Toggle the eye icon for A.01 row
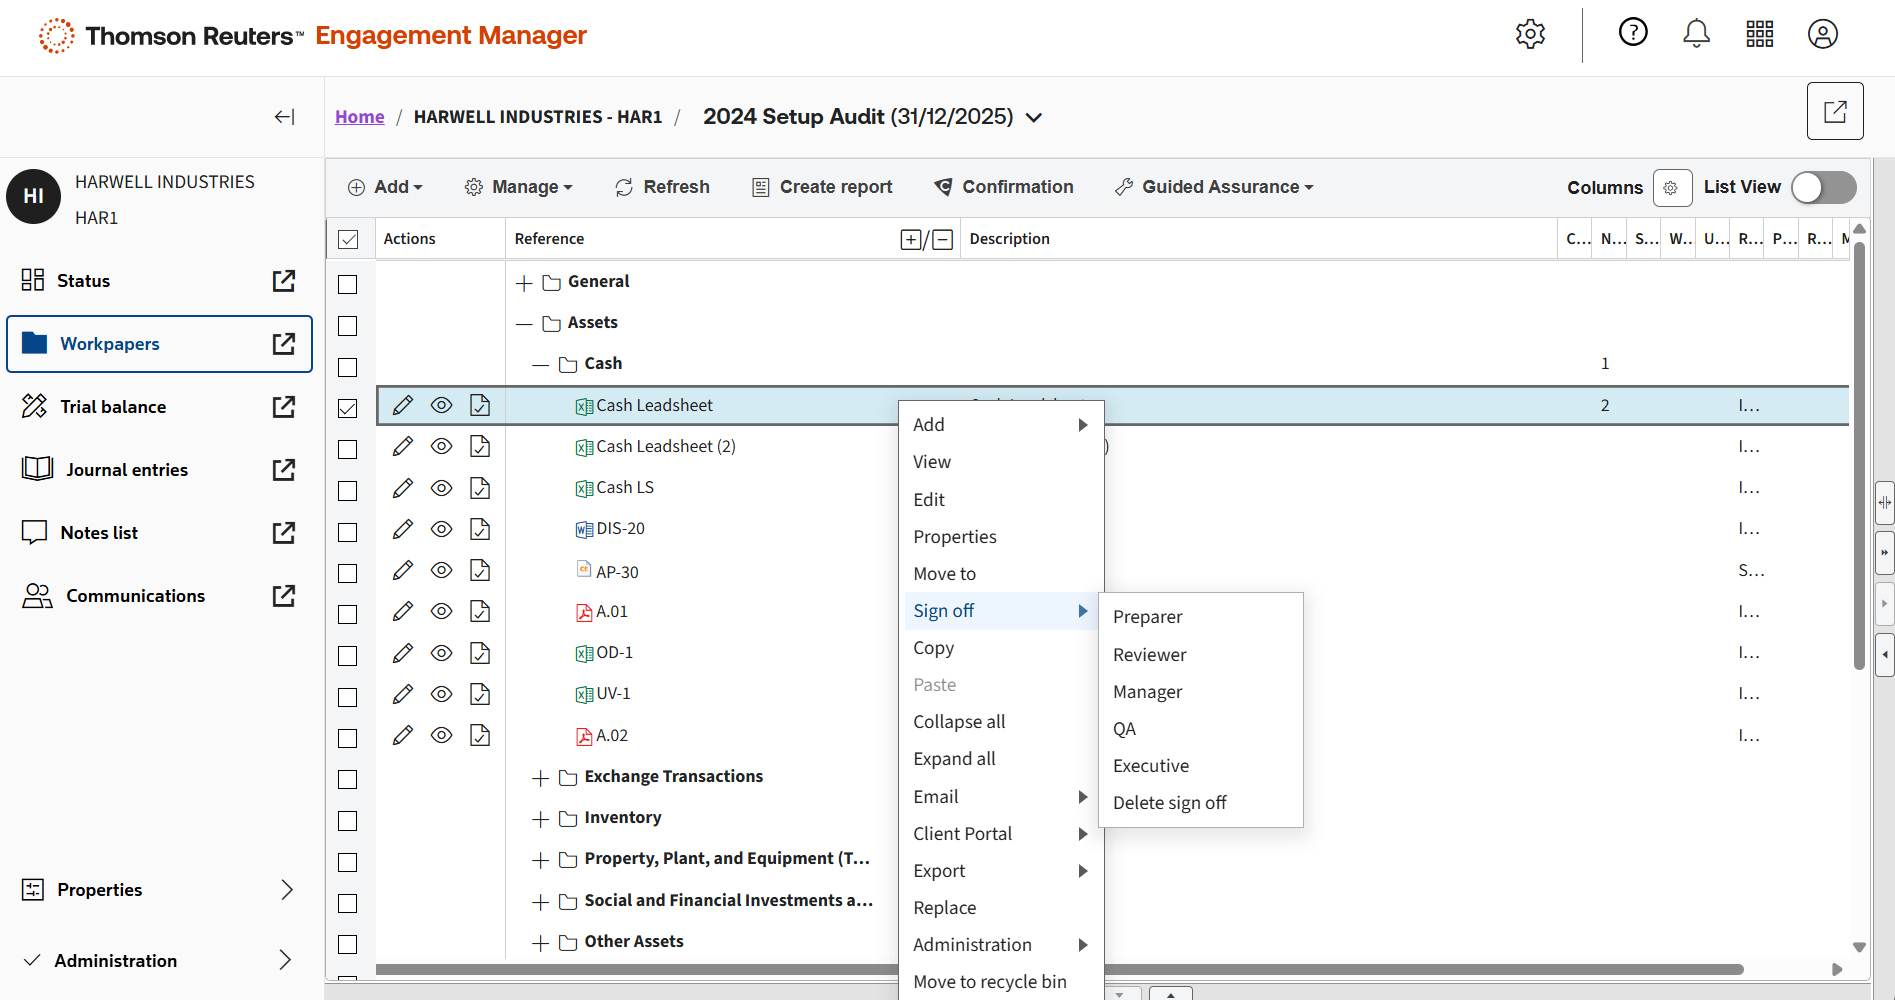The width and height of the screenshot is (1895, 1000). 441,612
